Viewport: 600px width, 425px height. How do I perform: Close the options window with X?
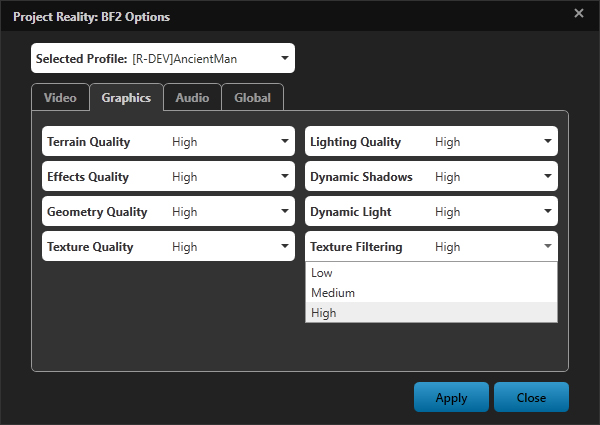[x=579, y=13]
